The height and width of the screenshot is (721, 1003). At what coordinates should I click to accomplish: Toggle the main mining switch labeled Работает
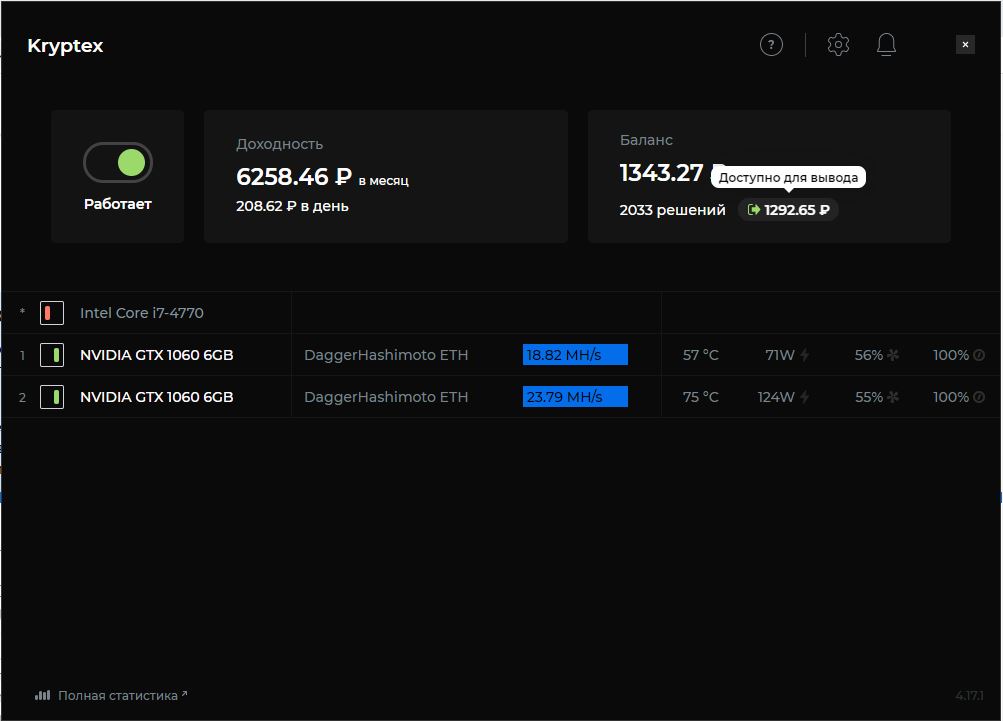(118, 162)
